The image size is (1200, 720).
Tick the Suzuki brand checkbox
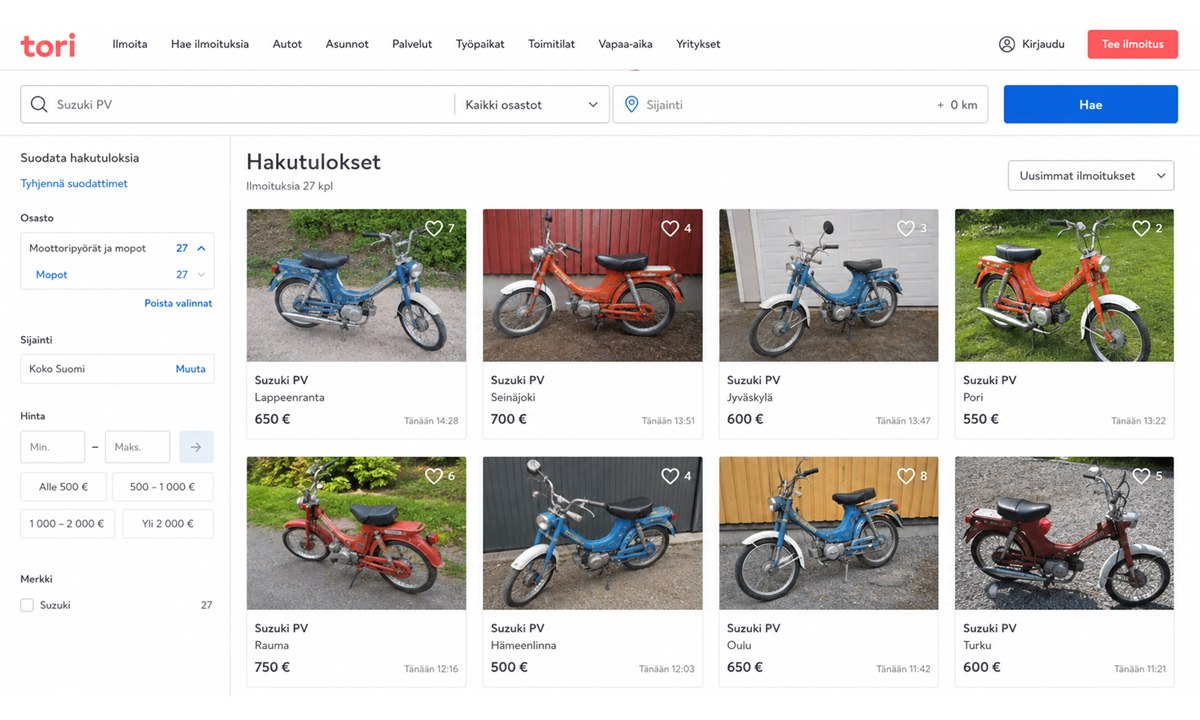(x=27, y=605)
